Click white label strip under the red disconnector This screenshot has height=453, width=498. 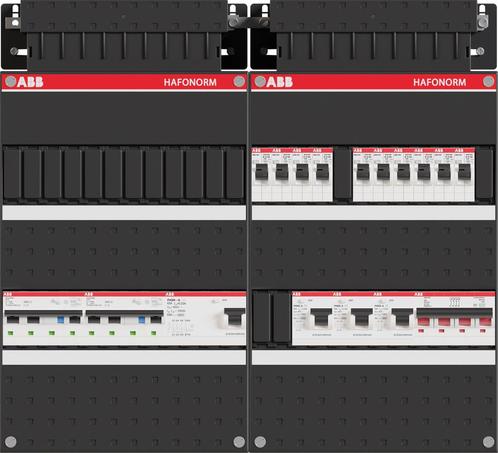(x=374, y=357)
